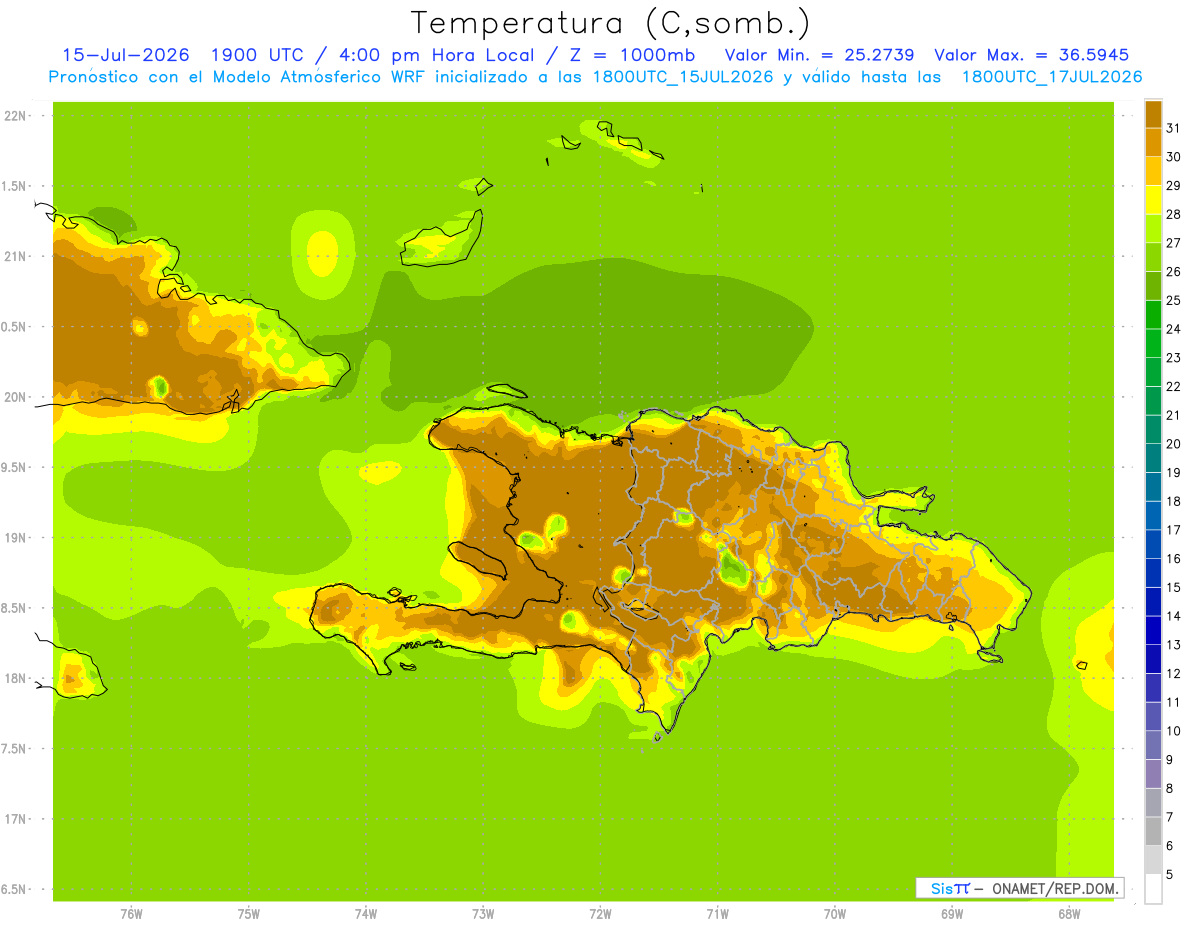Click the '71W' longitude axis label
The height and width of the screenshot is (927, 1200).
coord(717,913)
